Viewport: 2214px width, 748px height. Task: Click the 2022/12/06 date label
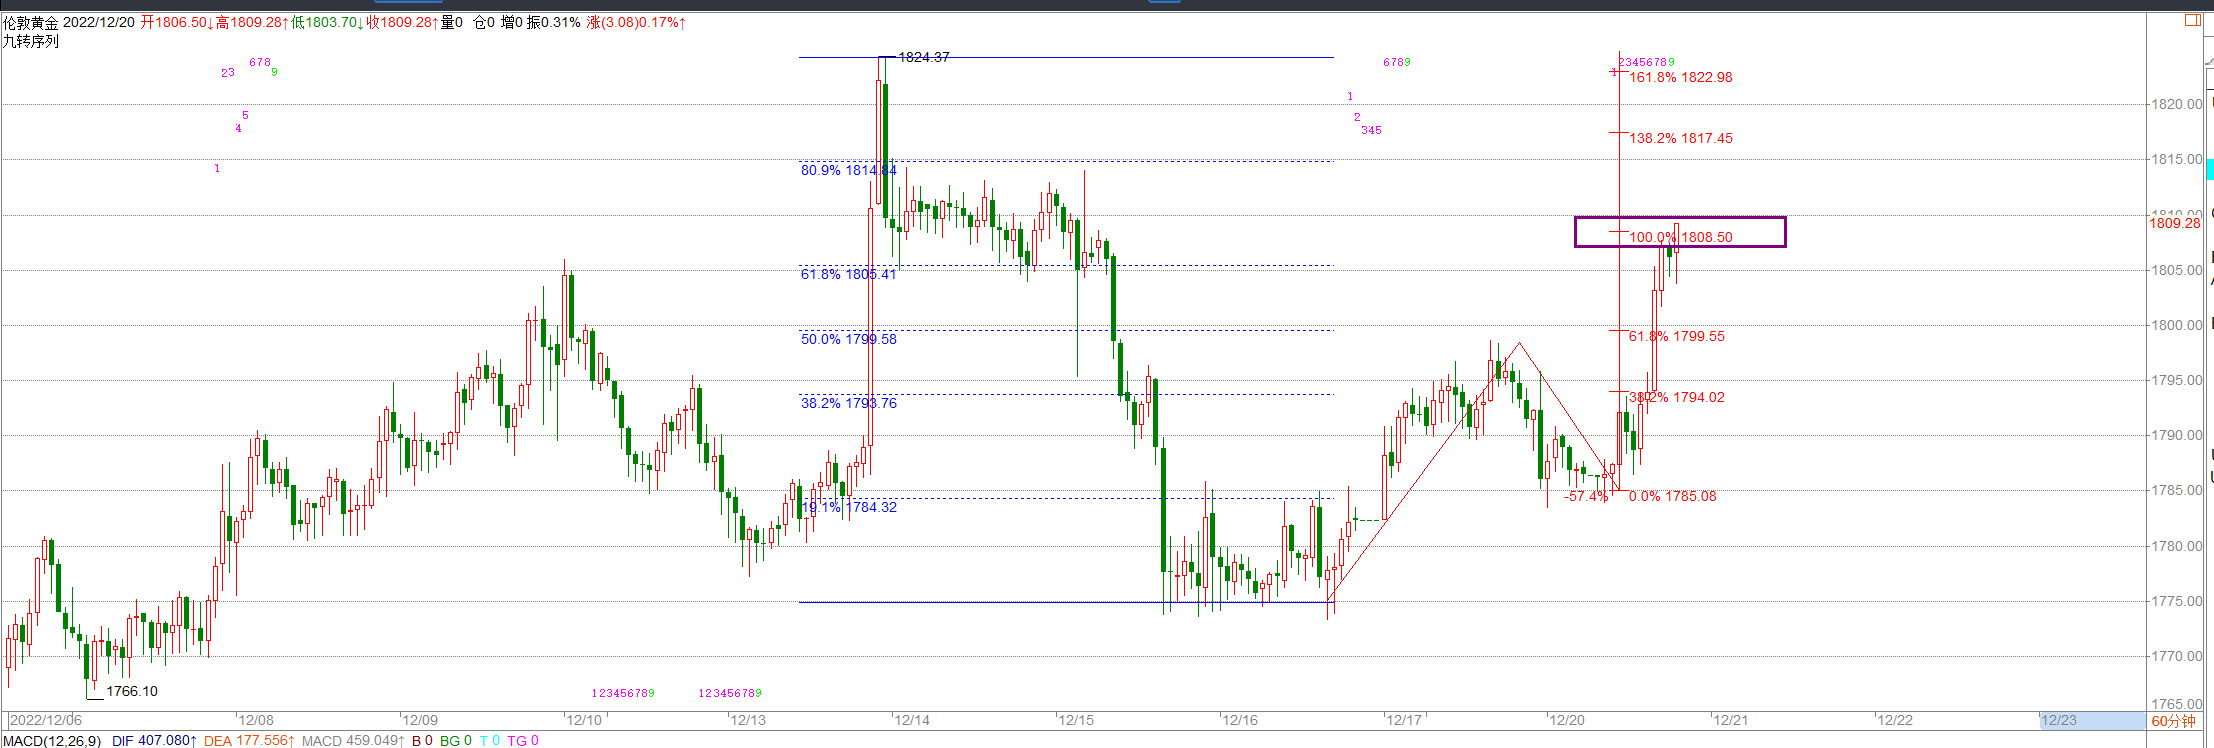click(46, 720)
